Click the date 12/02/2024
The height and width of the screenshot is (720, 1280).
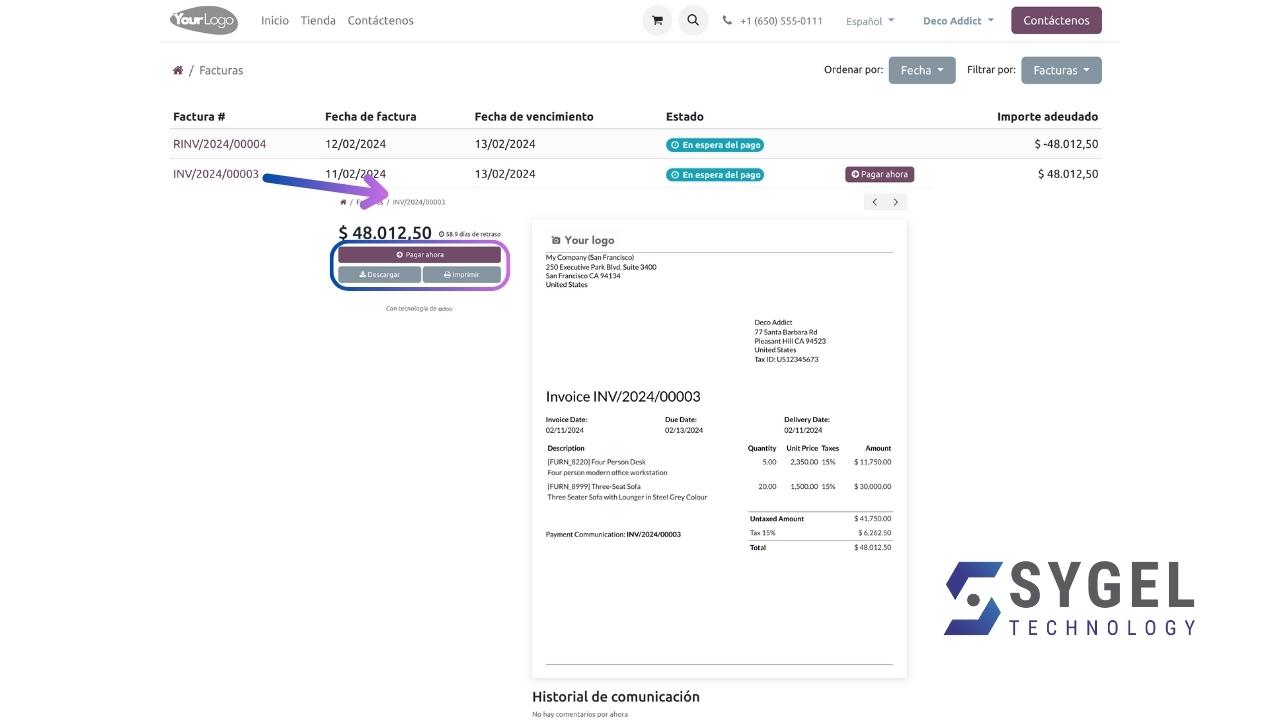click(355, 144)
